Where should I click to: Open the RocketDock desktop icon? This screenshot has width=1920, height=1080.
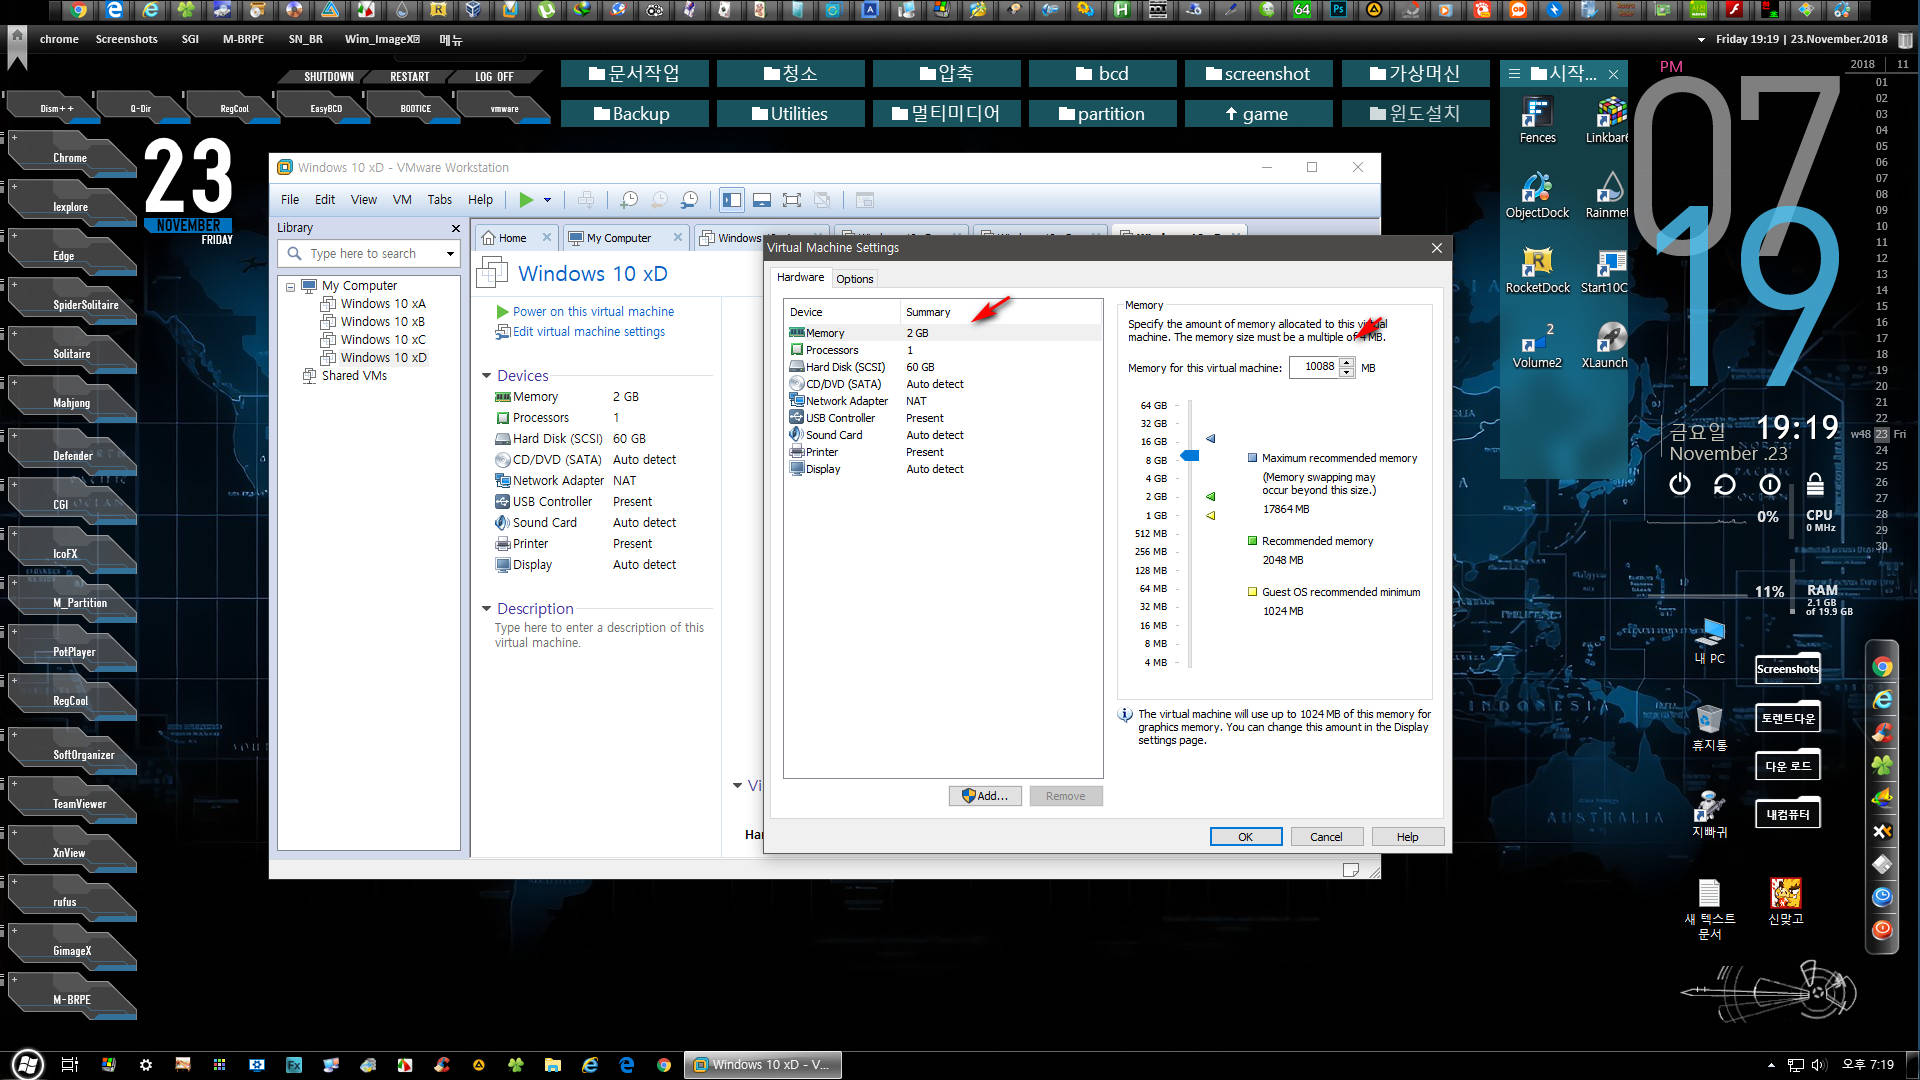pos(1537,270)
